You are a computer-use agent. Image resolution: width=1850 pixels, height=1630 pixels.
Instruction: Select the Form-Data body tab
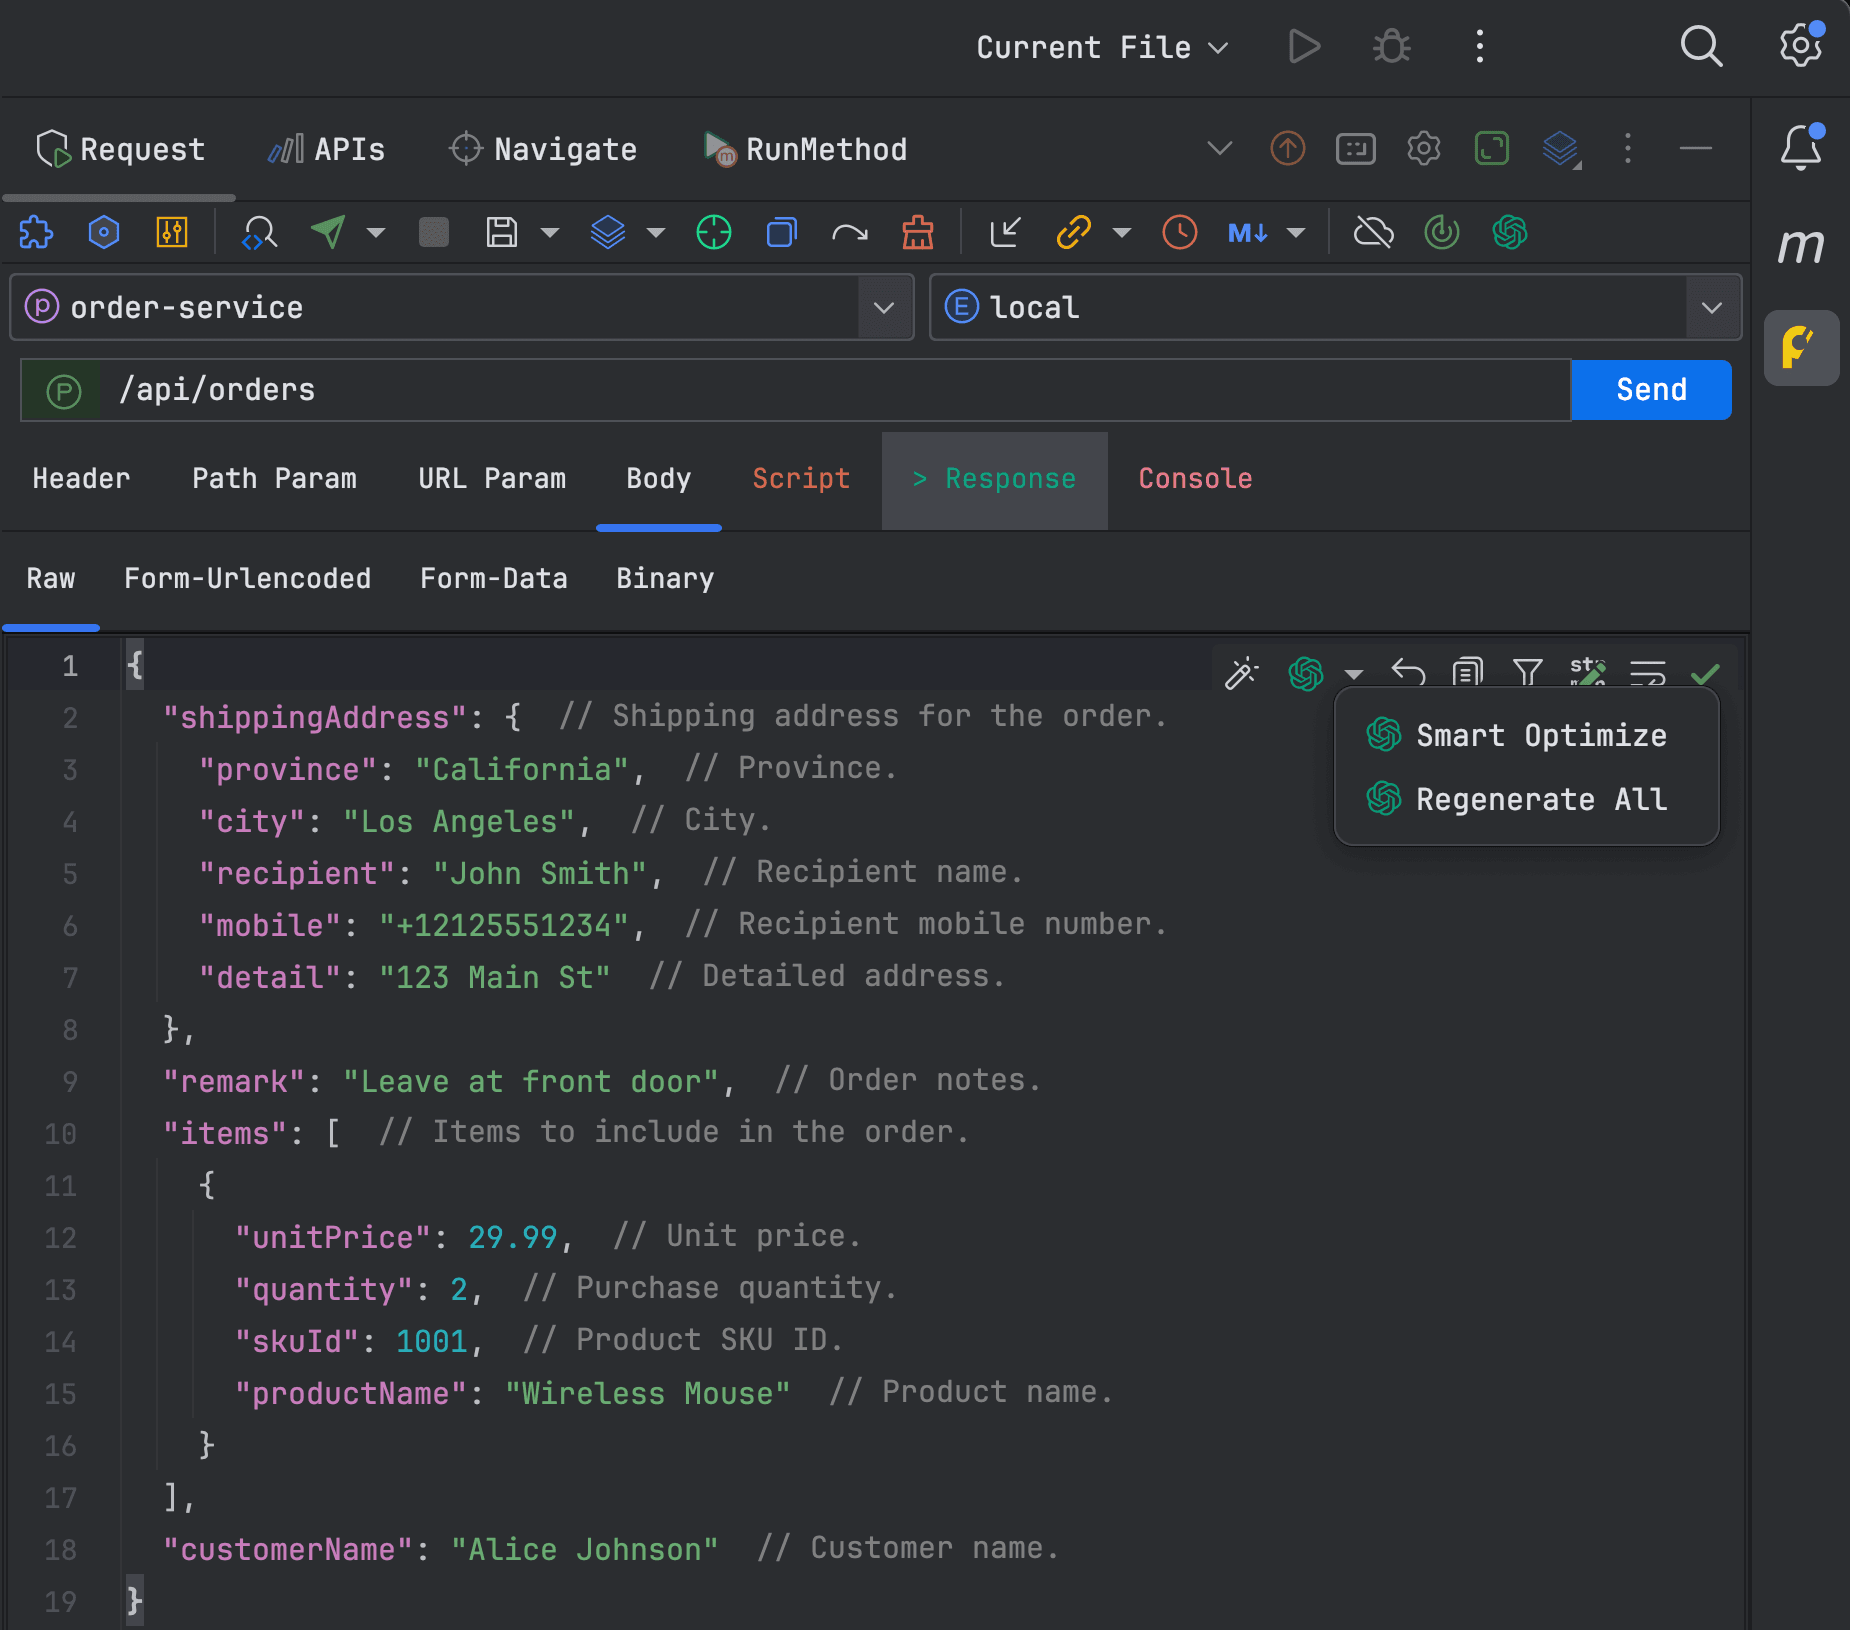click(x=493, y=578)
